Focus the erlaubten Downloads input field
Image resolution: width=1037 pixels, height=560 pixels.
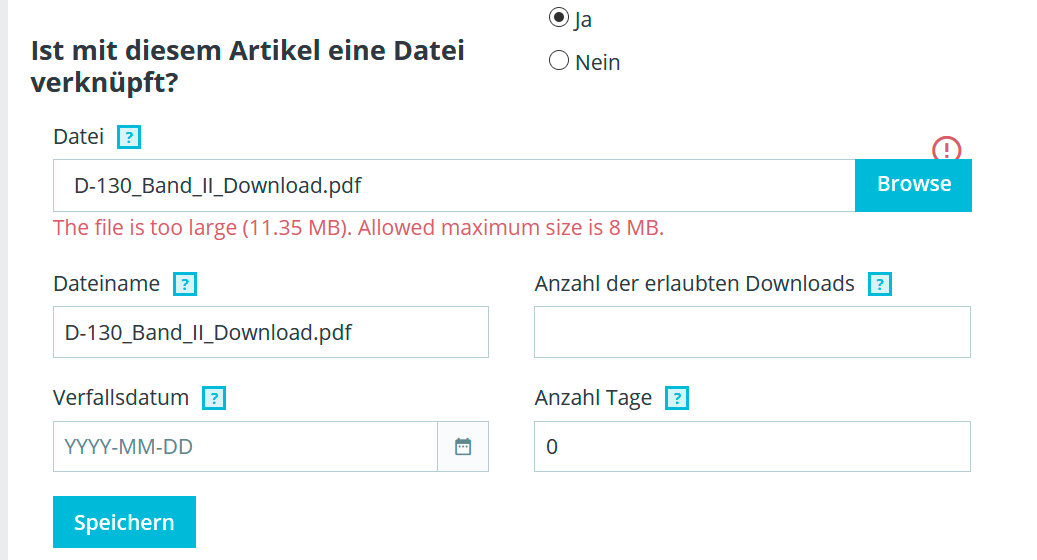(752, 332)
